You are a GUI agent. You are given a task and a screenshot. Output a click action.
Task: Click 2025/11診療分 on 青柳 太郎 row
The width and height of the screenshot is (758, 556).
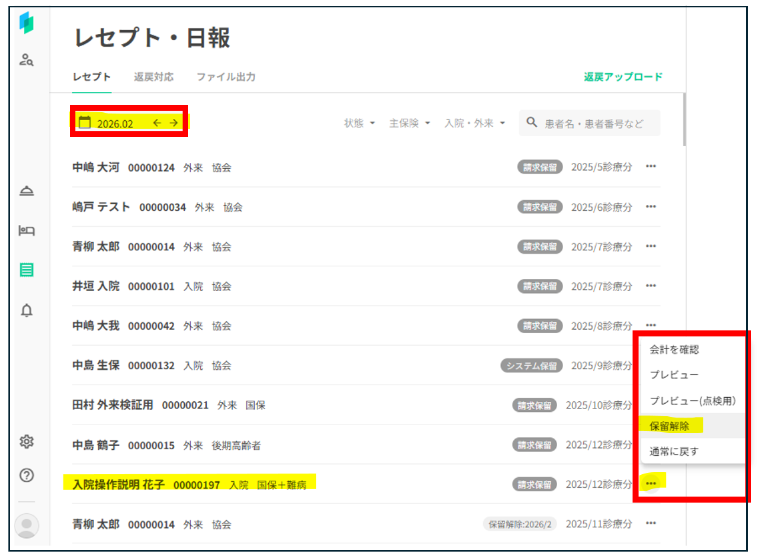[598, 524]
